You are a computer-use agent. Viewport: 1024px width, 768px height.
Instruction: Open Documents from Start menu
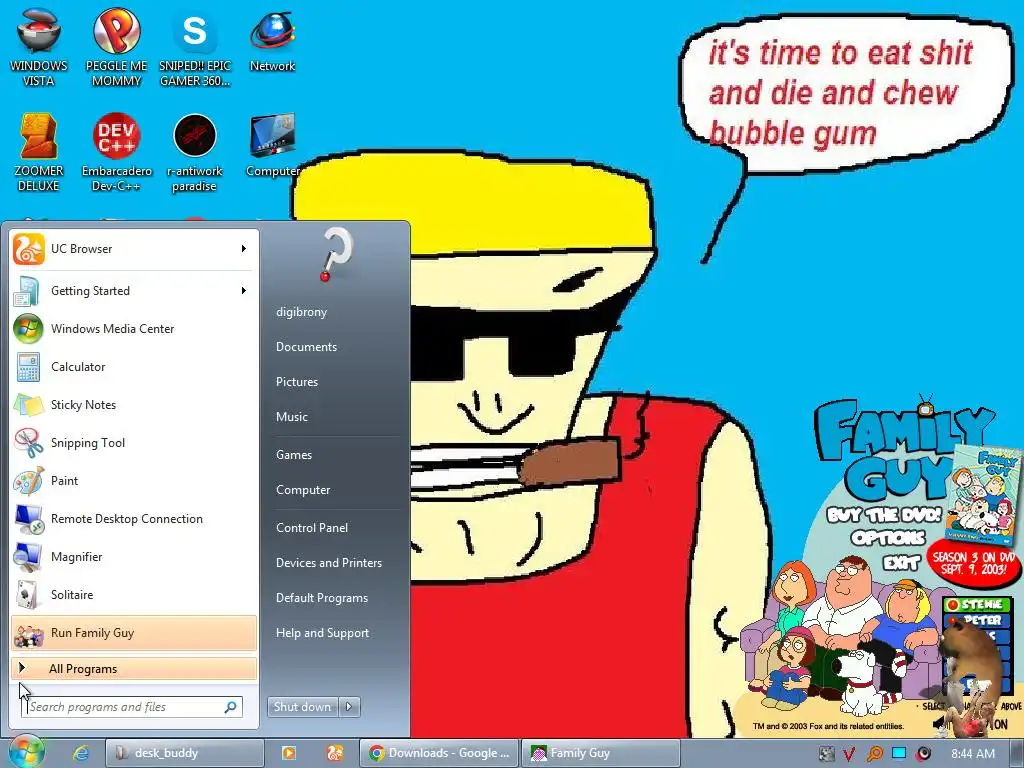point(306,347)
